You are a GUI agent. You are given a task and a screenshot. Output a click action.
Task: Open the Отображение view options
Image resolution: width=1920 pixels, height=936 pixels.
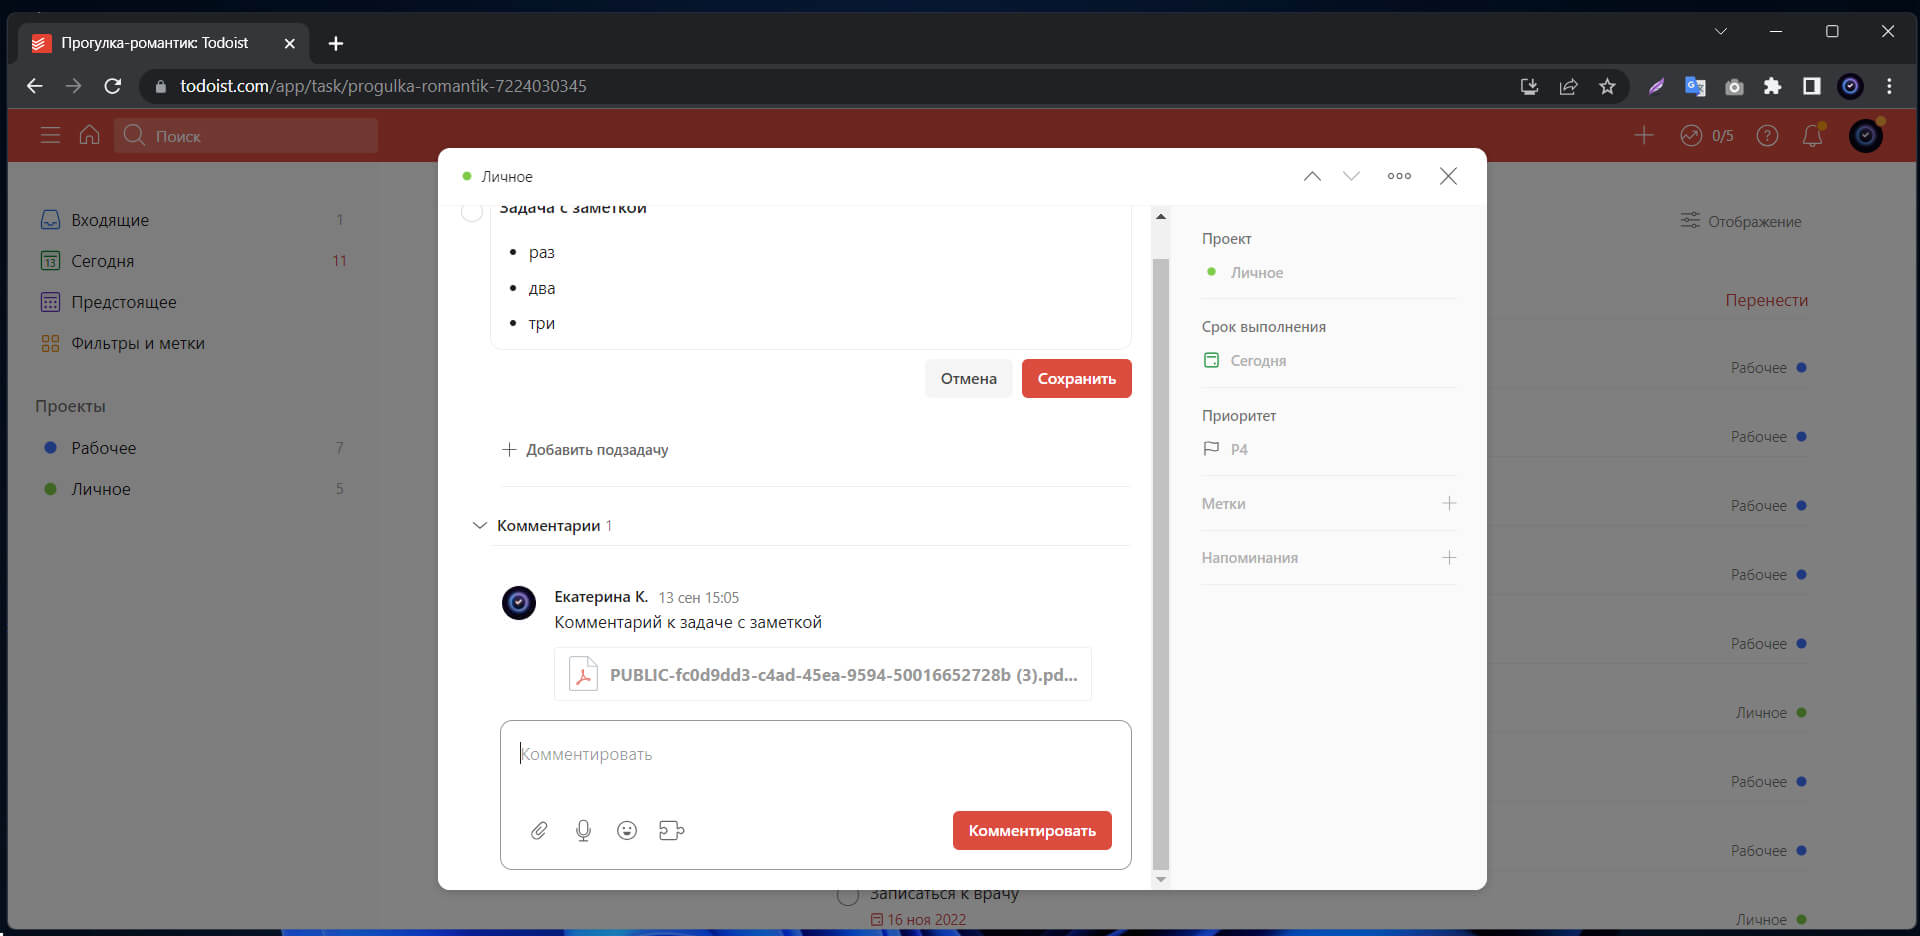pyautogui.click(x=1741, y=221)
